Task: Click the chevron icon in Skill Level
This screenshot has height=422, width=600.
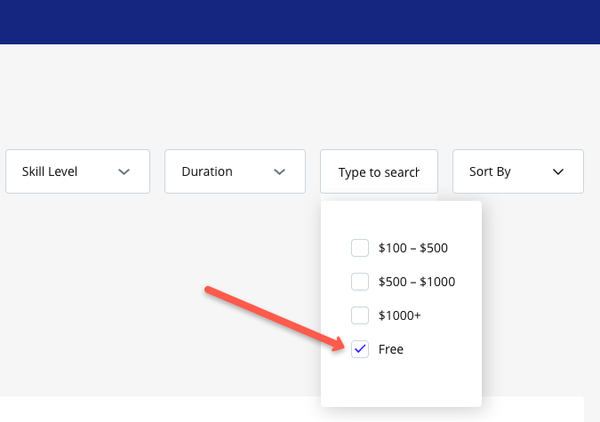Action: tap(124, 172)
